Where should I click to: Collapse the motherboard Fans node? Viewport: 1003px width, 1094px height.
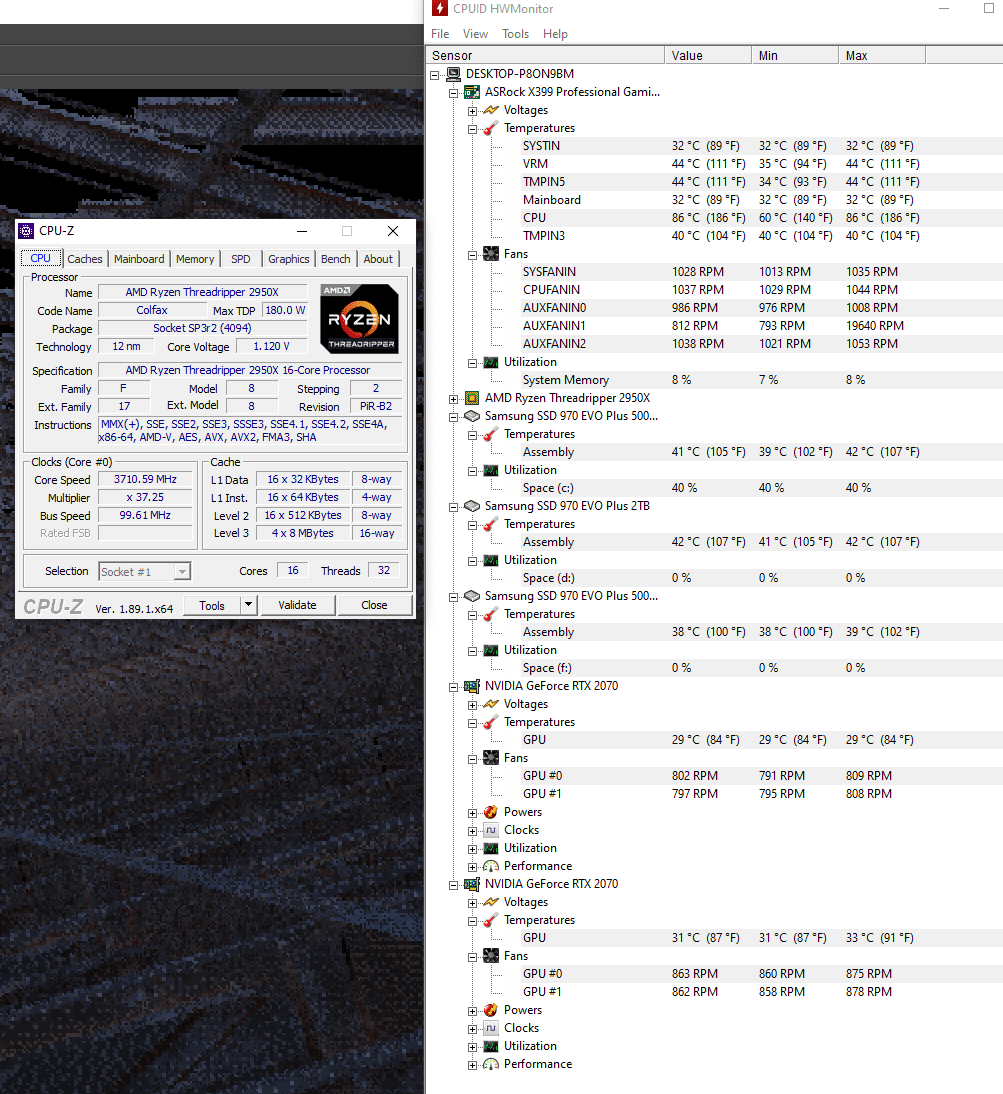(472, 255)
